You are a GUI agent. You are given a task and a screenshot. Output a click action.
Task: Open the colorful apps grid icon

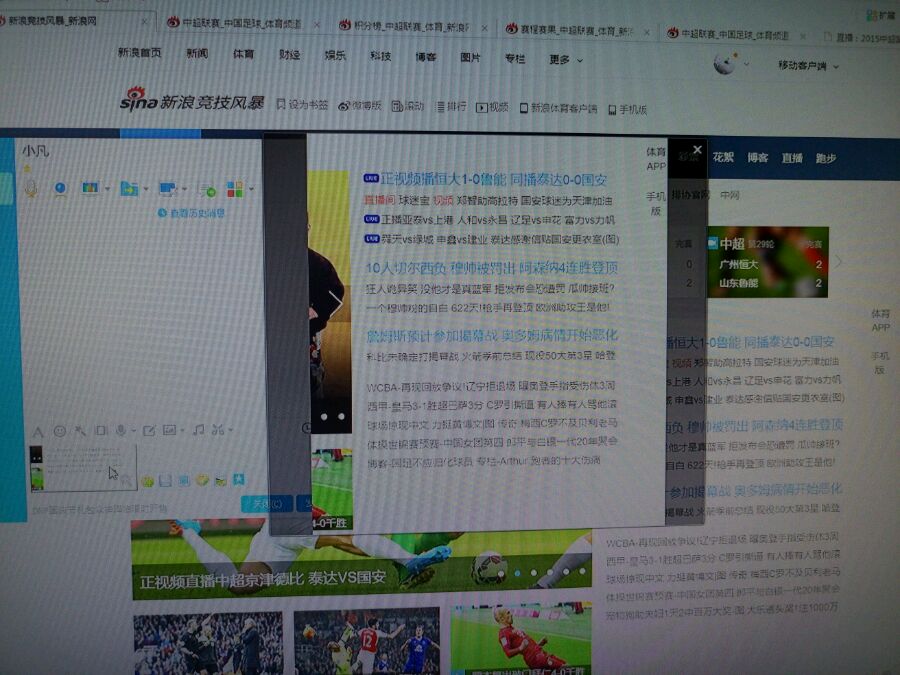[x=235, y=189]
